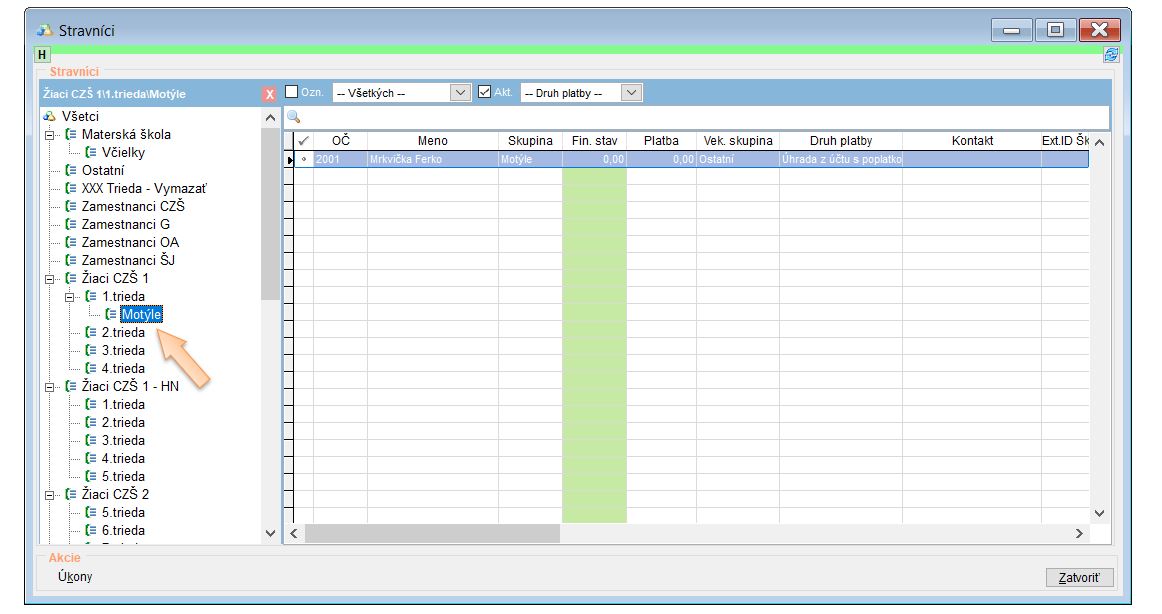Screen dimensions: 1162x614
Task: Collapse the Materská škola tree node
Action: point(50,135)
